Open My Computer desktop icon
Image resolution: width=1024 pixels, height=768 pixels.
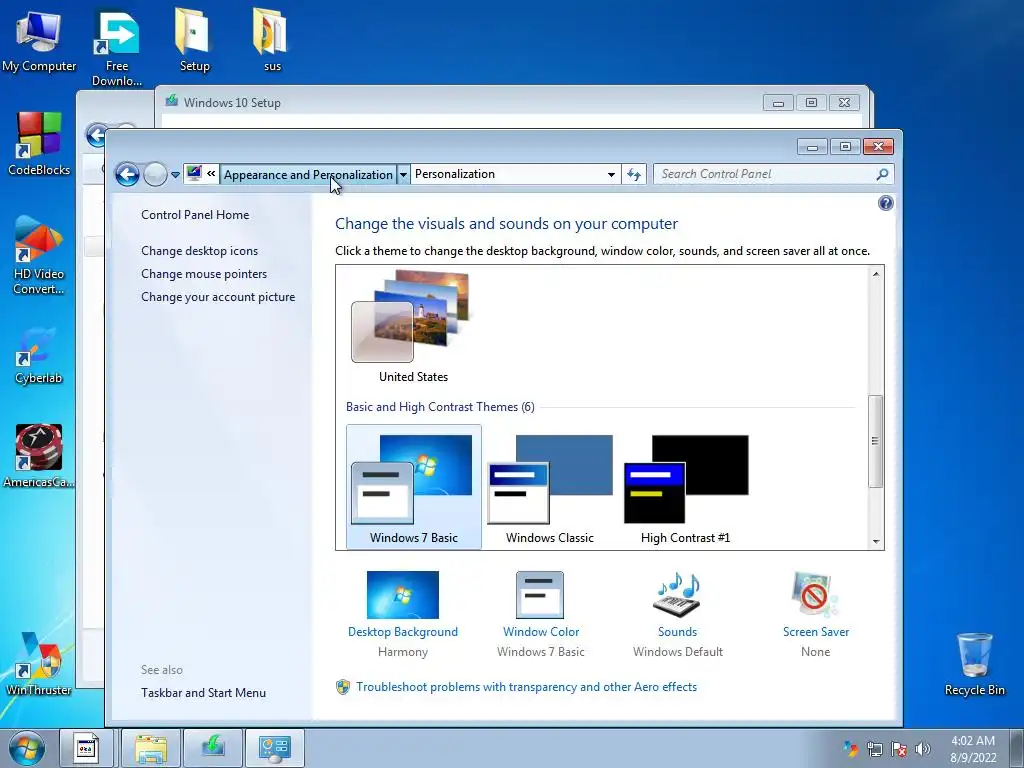coord(39,40)
